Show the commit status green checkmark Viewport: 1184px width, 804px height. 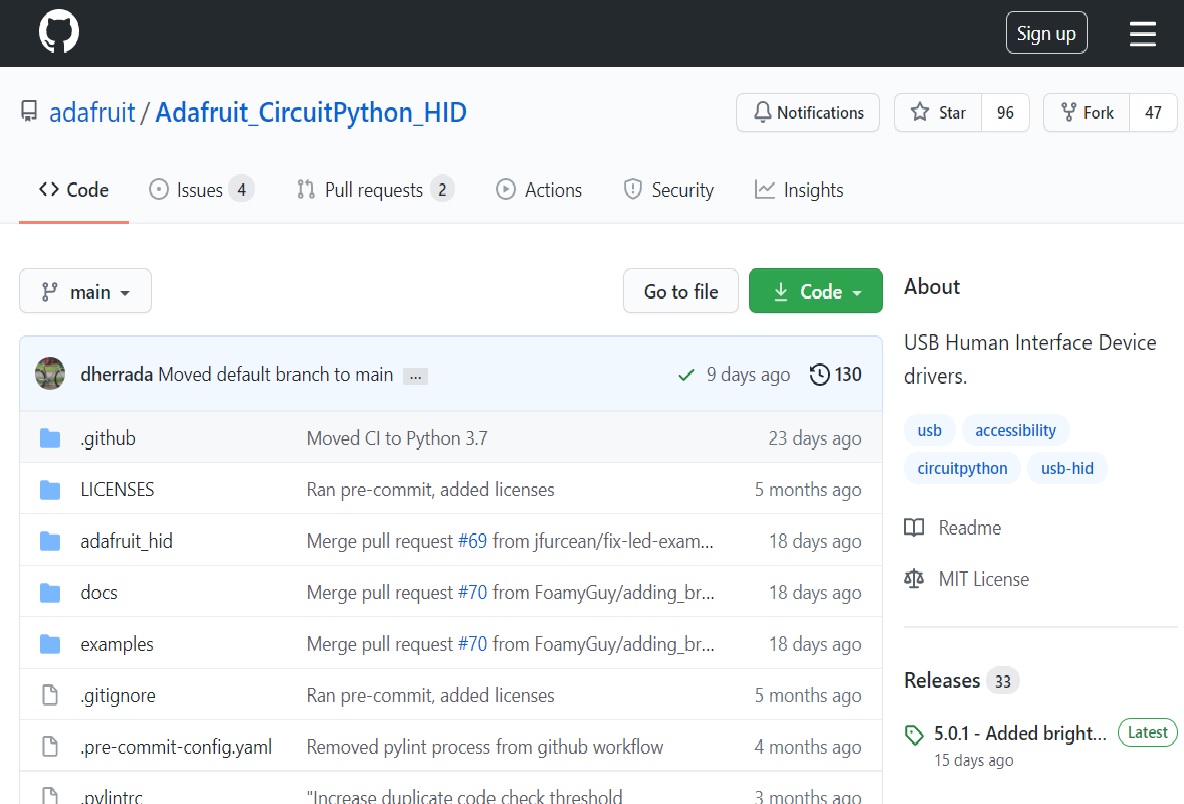coord(686,374)
